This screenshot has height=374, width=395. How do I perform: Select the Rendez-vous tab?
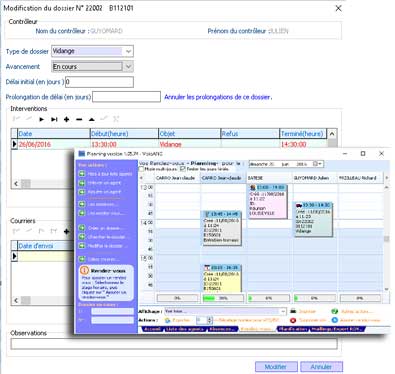pos(256,329)
